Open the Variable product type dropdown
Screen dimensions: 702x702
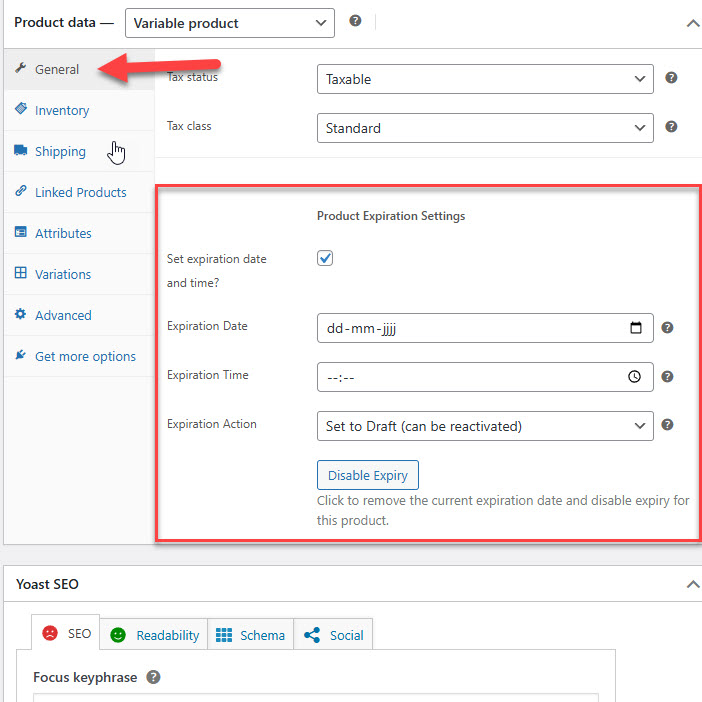pyautogui.click(x=230, y=23)
